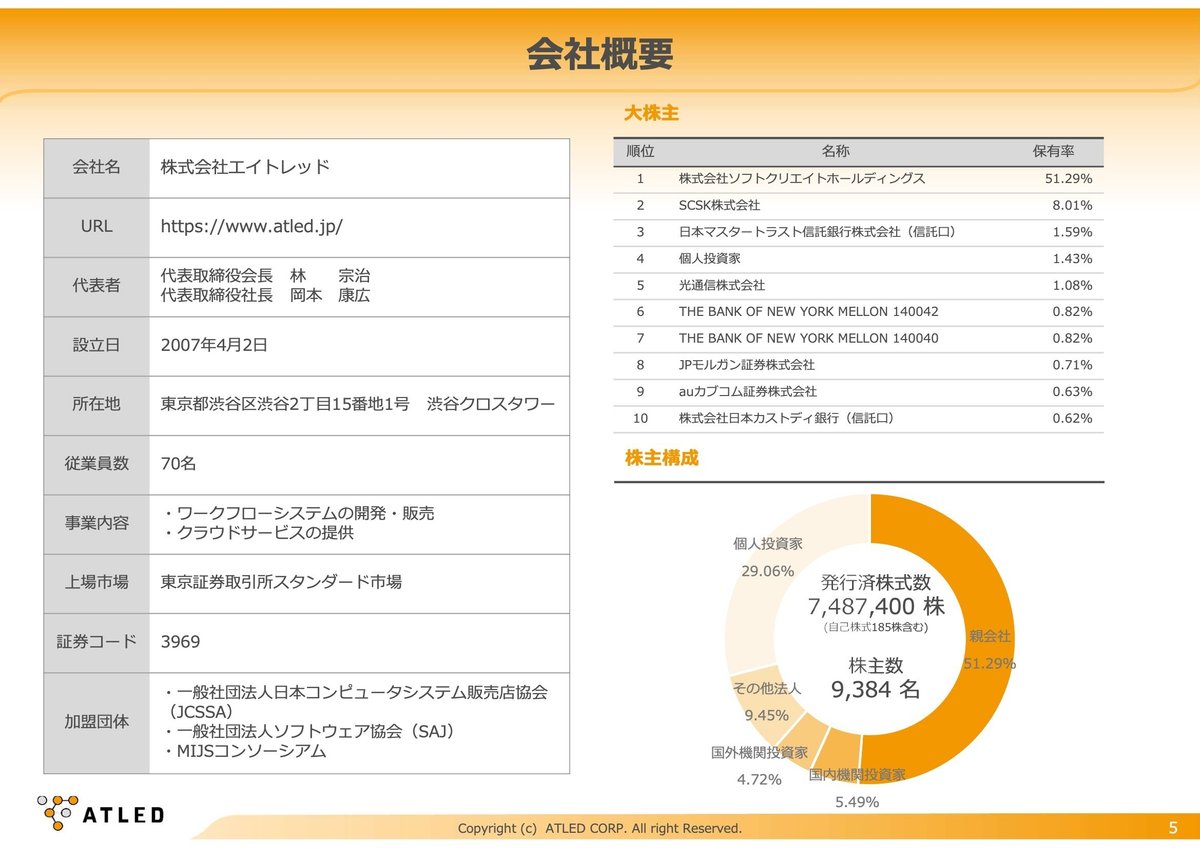Select 株式会社ソフトクリエイトホールディングス row
The height and width of the screenshot is (848, 1200).
[x=859, y=179]
